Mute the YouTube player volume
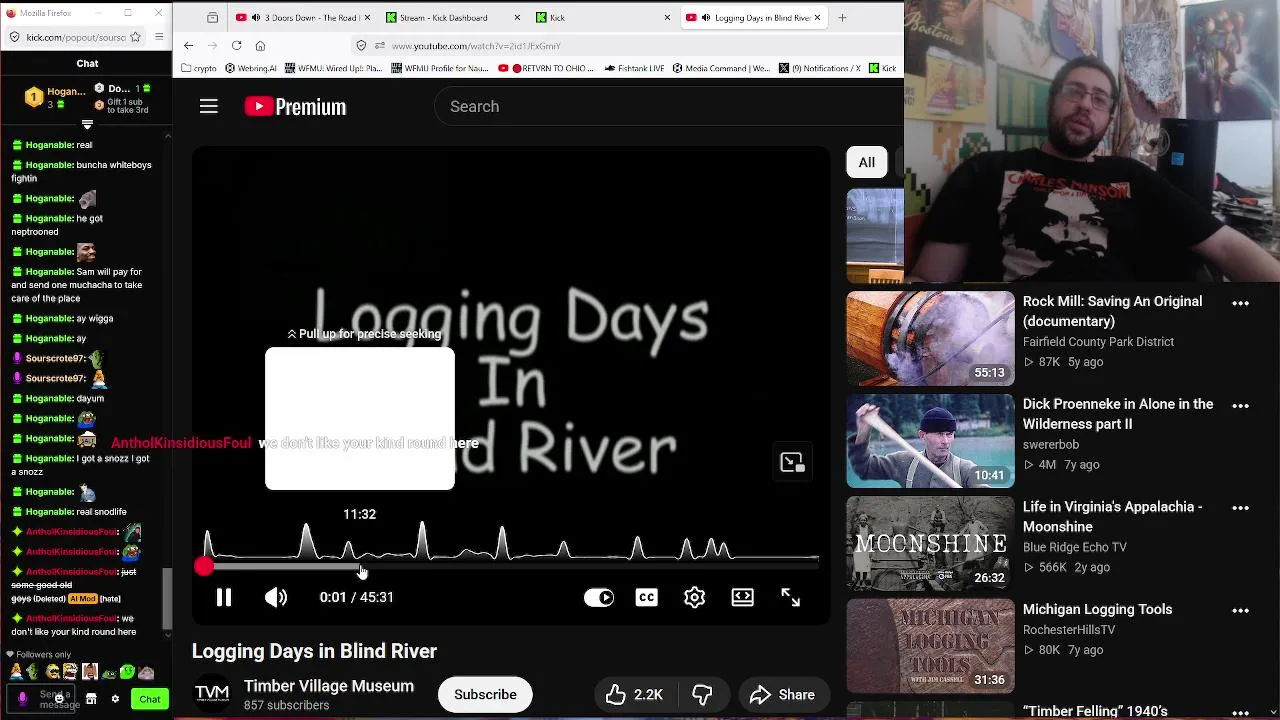Image resolution: width=1280 pixels, height=720 pixels. click(276, 597)
